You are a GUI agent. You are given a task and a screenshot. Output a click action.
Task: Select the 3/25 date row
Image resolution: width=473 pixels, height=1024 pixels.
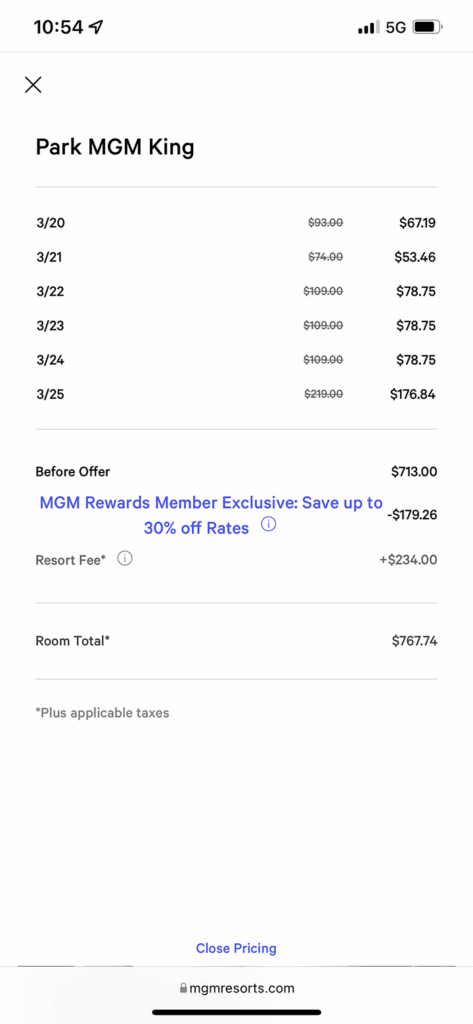pos(236,394)
